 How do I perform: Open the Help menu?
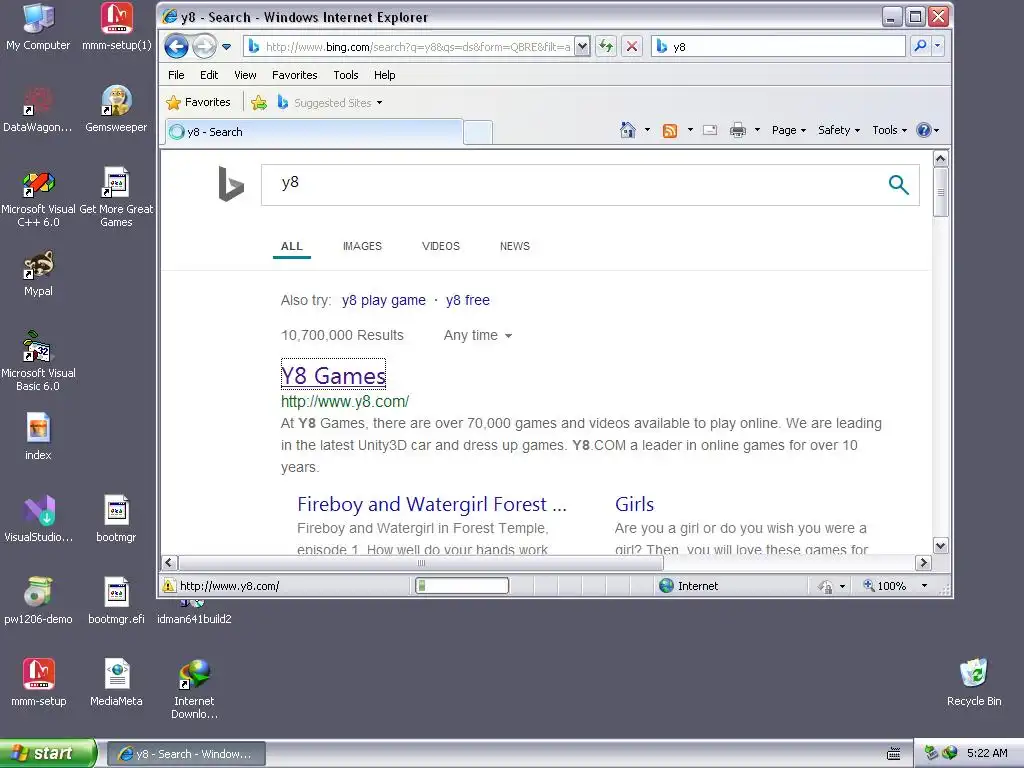coord(385,75)
